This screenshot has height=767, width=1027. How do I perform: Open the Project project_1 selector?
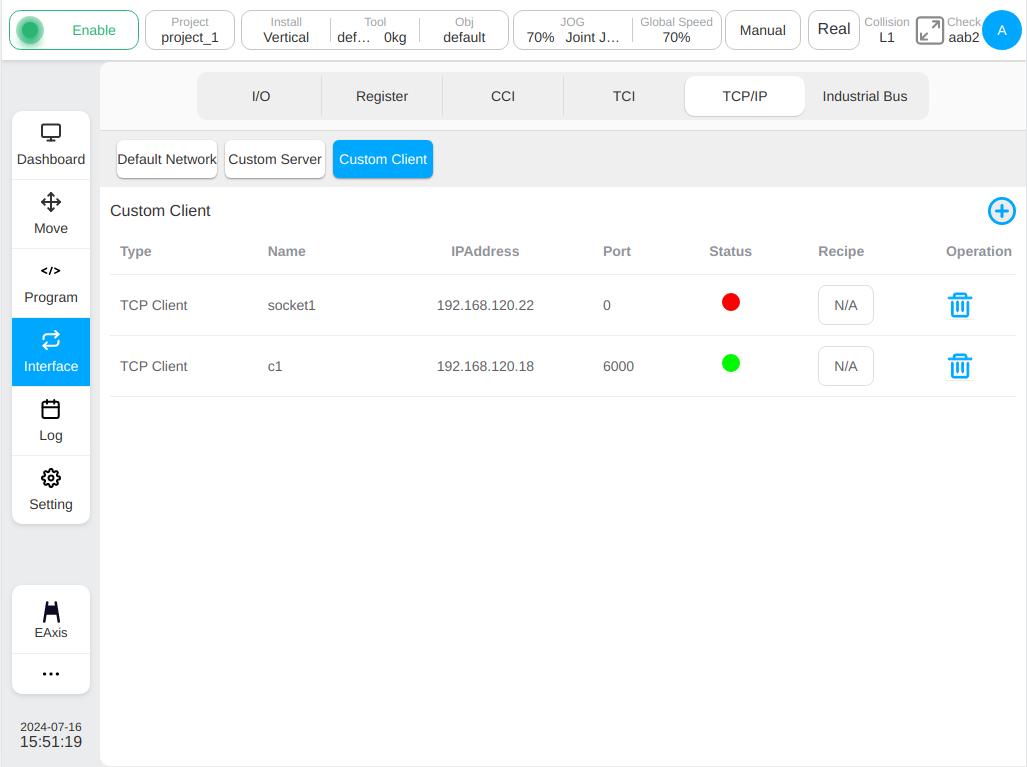[190, 30]
